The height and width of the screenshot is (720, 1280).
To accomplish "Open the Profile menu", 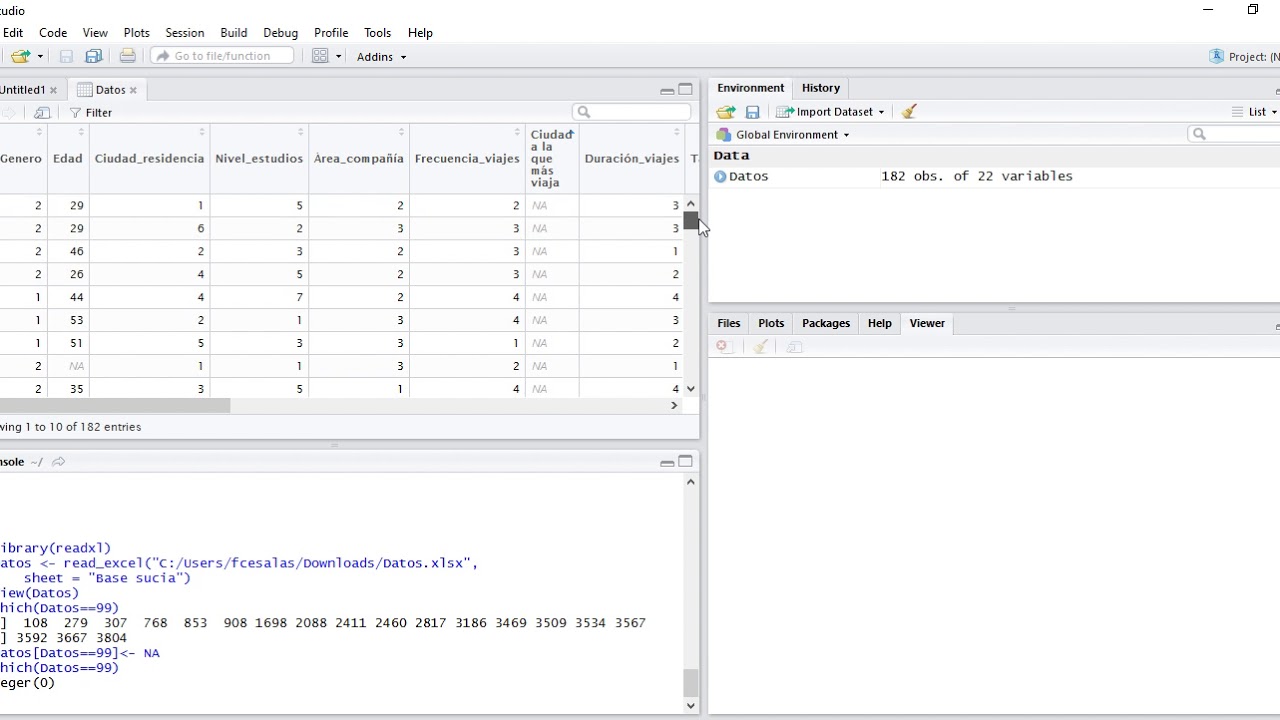I will [x=331, y=33].
